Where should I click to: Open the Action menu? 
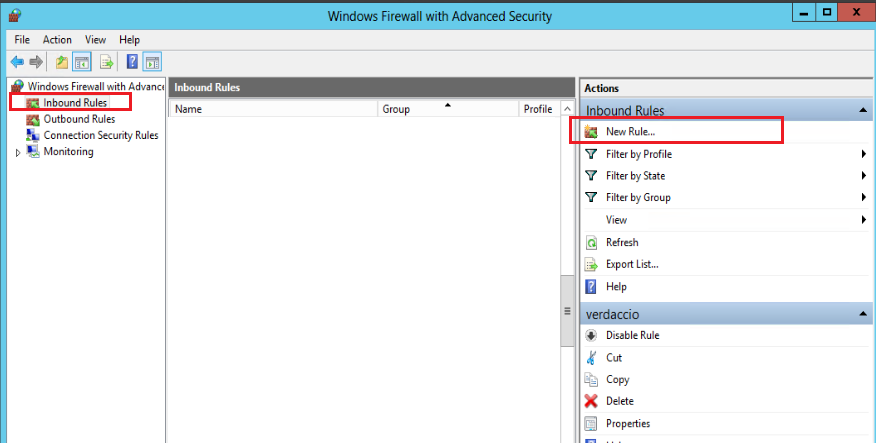pyautogui.click(x=57, y=40)
